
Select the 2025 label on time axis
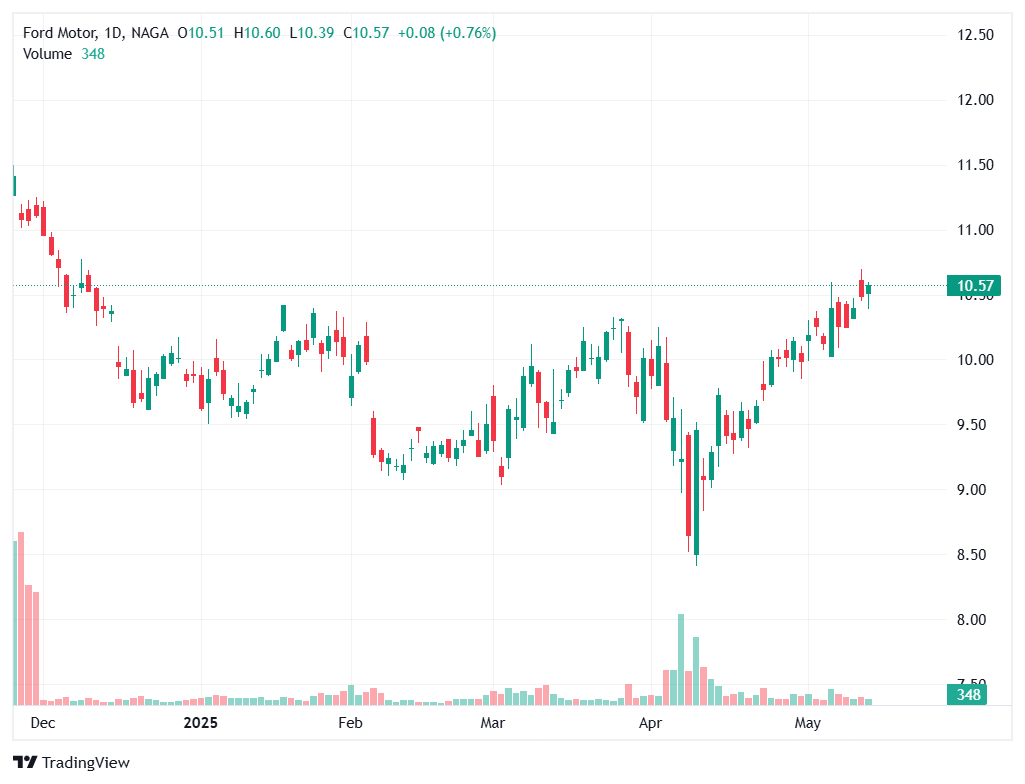200,722
